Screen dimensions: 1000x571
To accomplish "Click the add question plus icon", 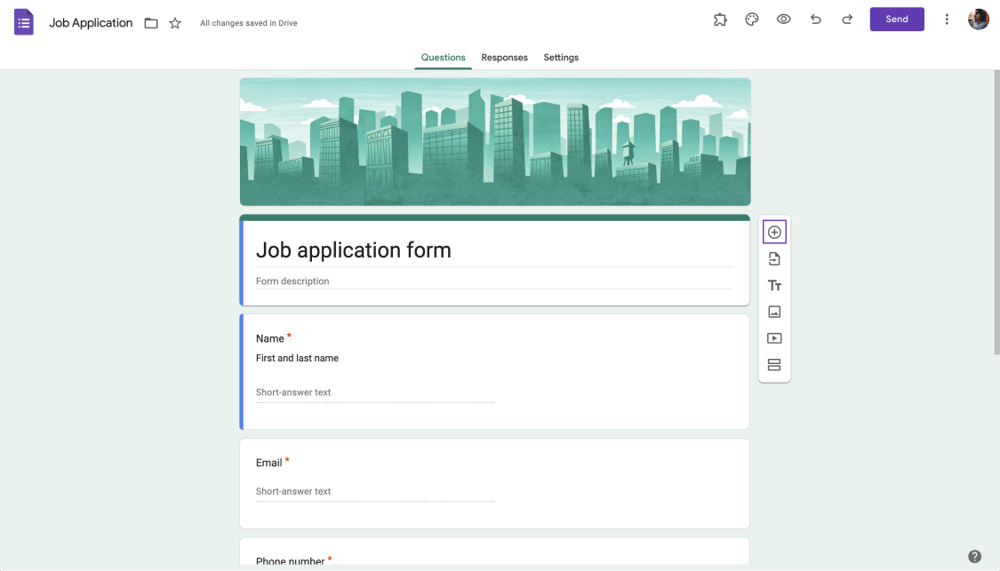I will click(774, 232).
